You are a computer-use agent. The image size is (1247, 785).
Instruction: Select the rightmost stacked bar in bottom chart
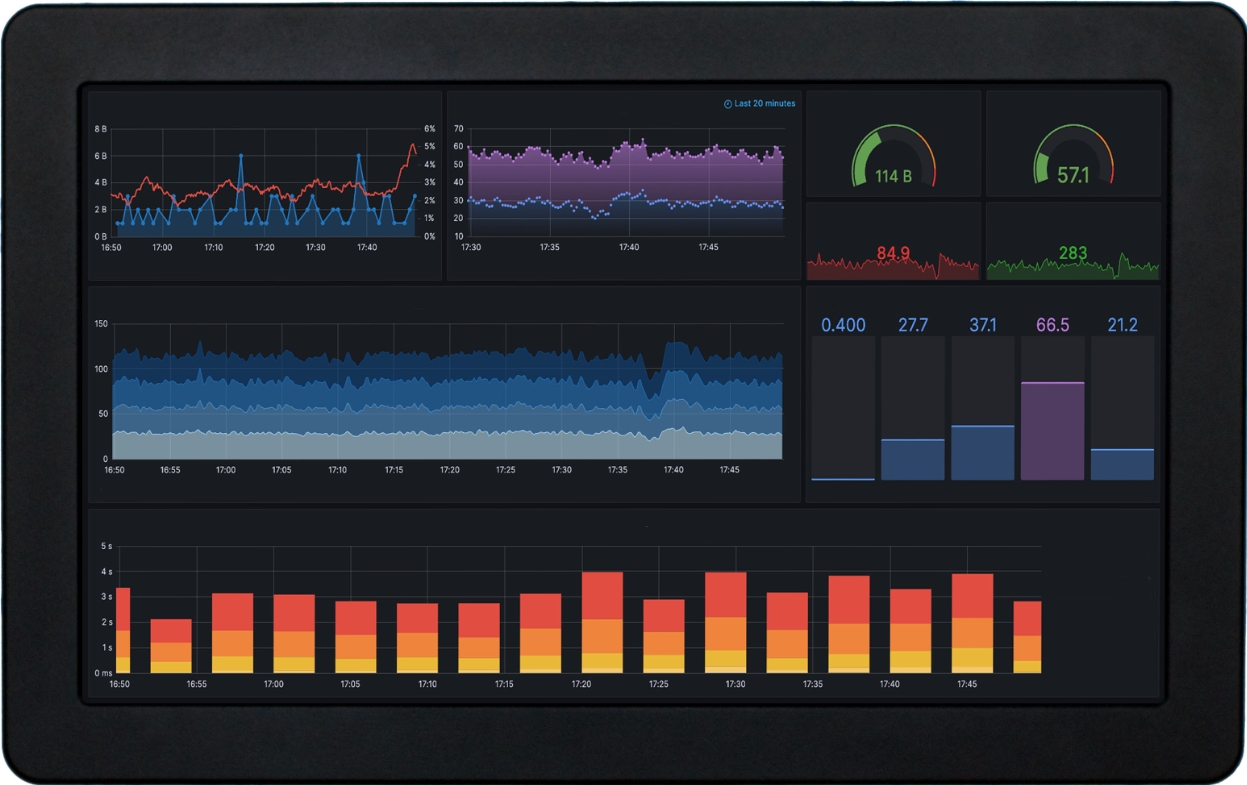pyautogui.click(x=1027, y=637)
